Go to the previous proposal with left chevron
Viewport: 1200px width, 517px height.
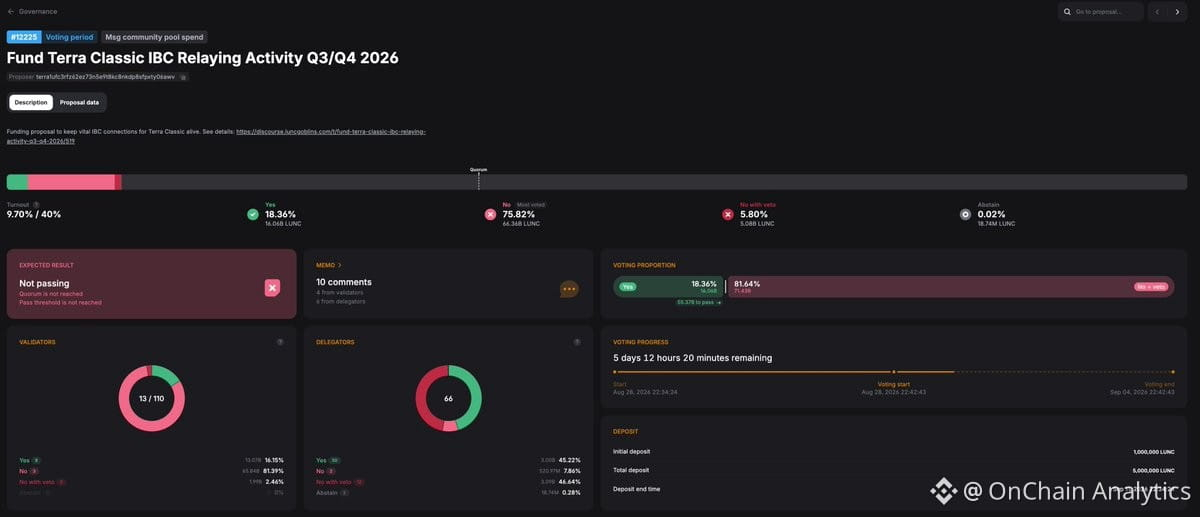[x=1157, y=12]
